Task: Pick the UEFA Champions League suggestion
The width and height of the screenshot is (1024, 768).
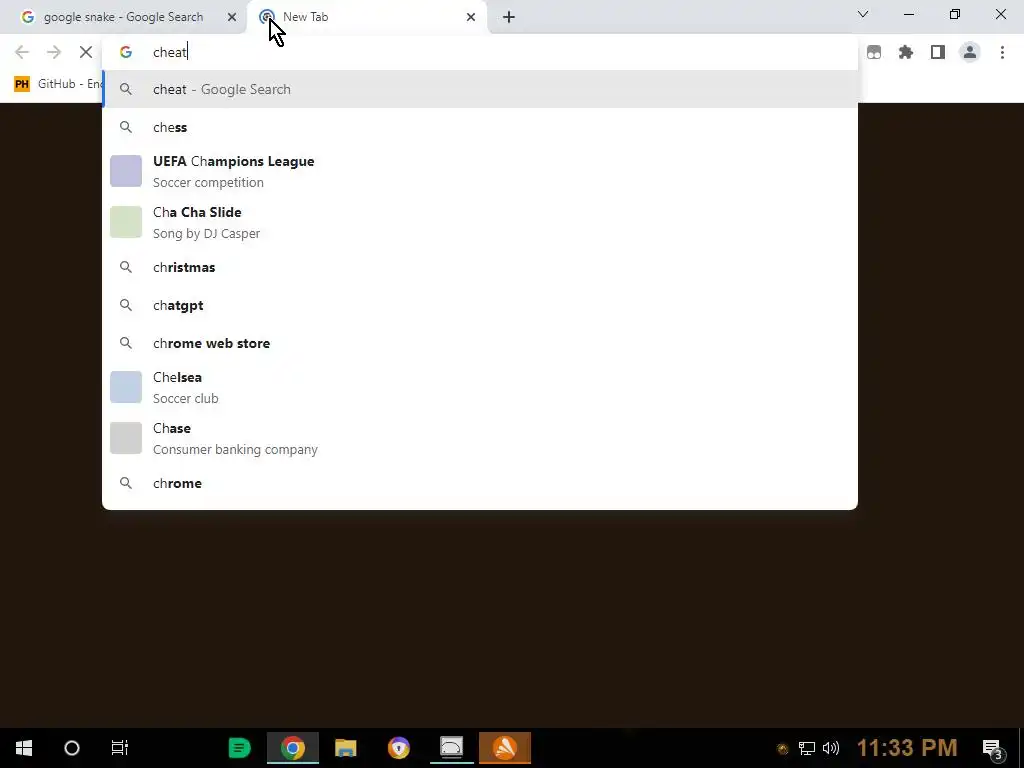Action: tap(480, 171)
